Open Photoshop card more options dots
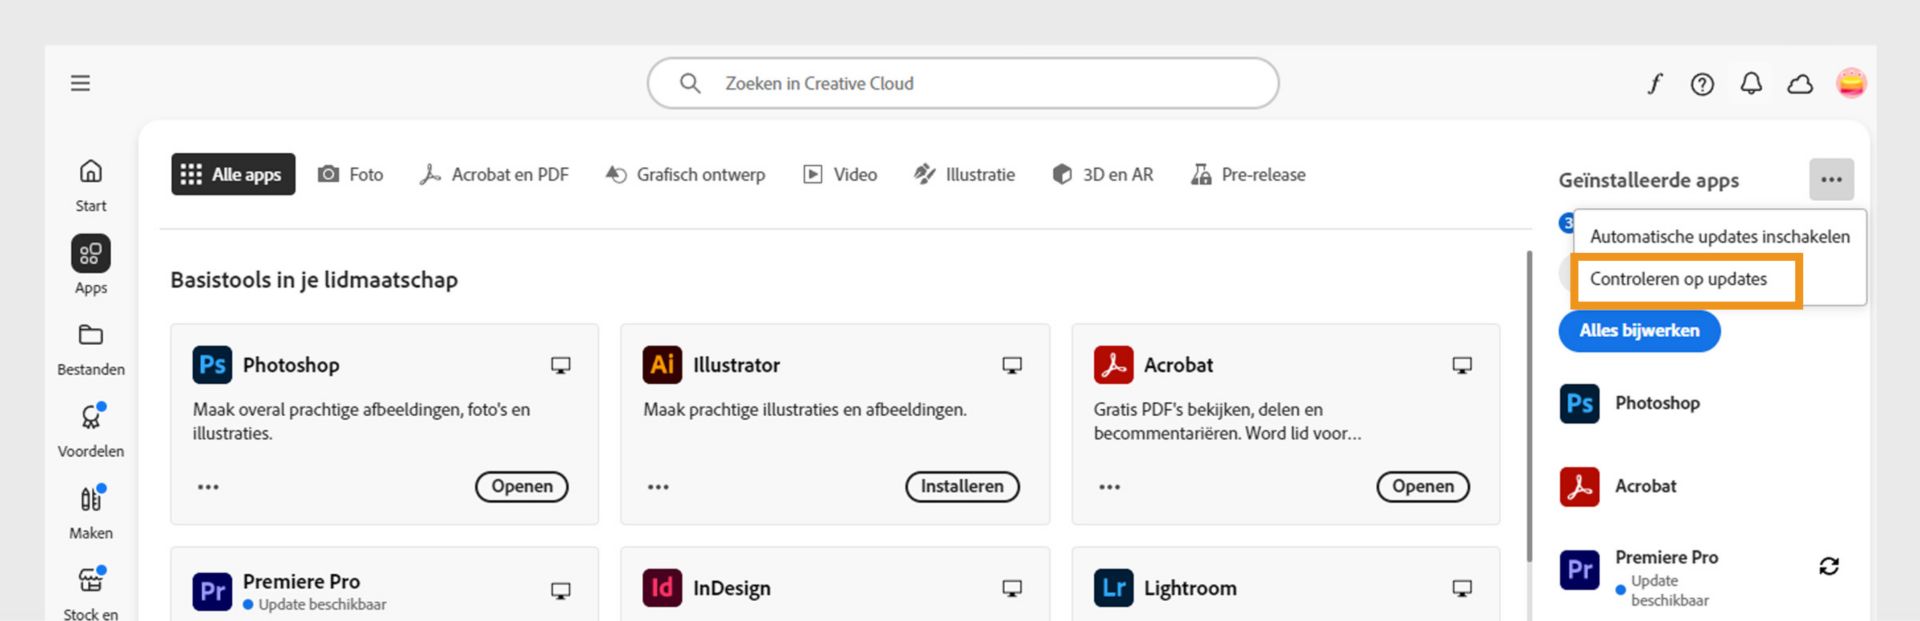 [x=208, y=487]
